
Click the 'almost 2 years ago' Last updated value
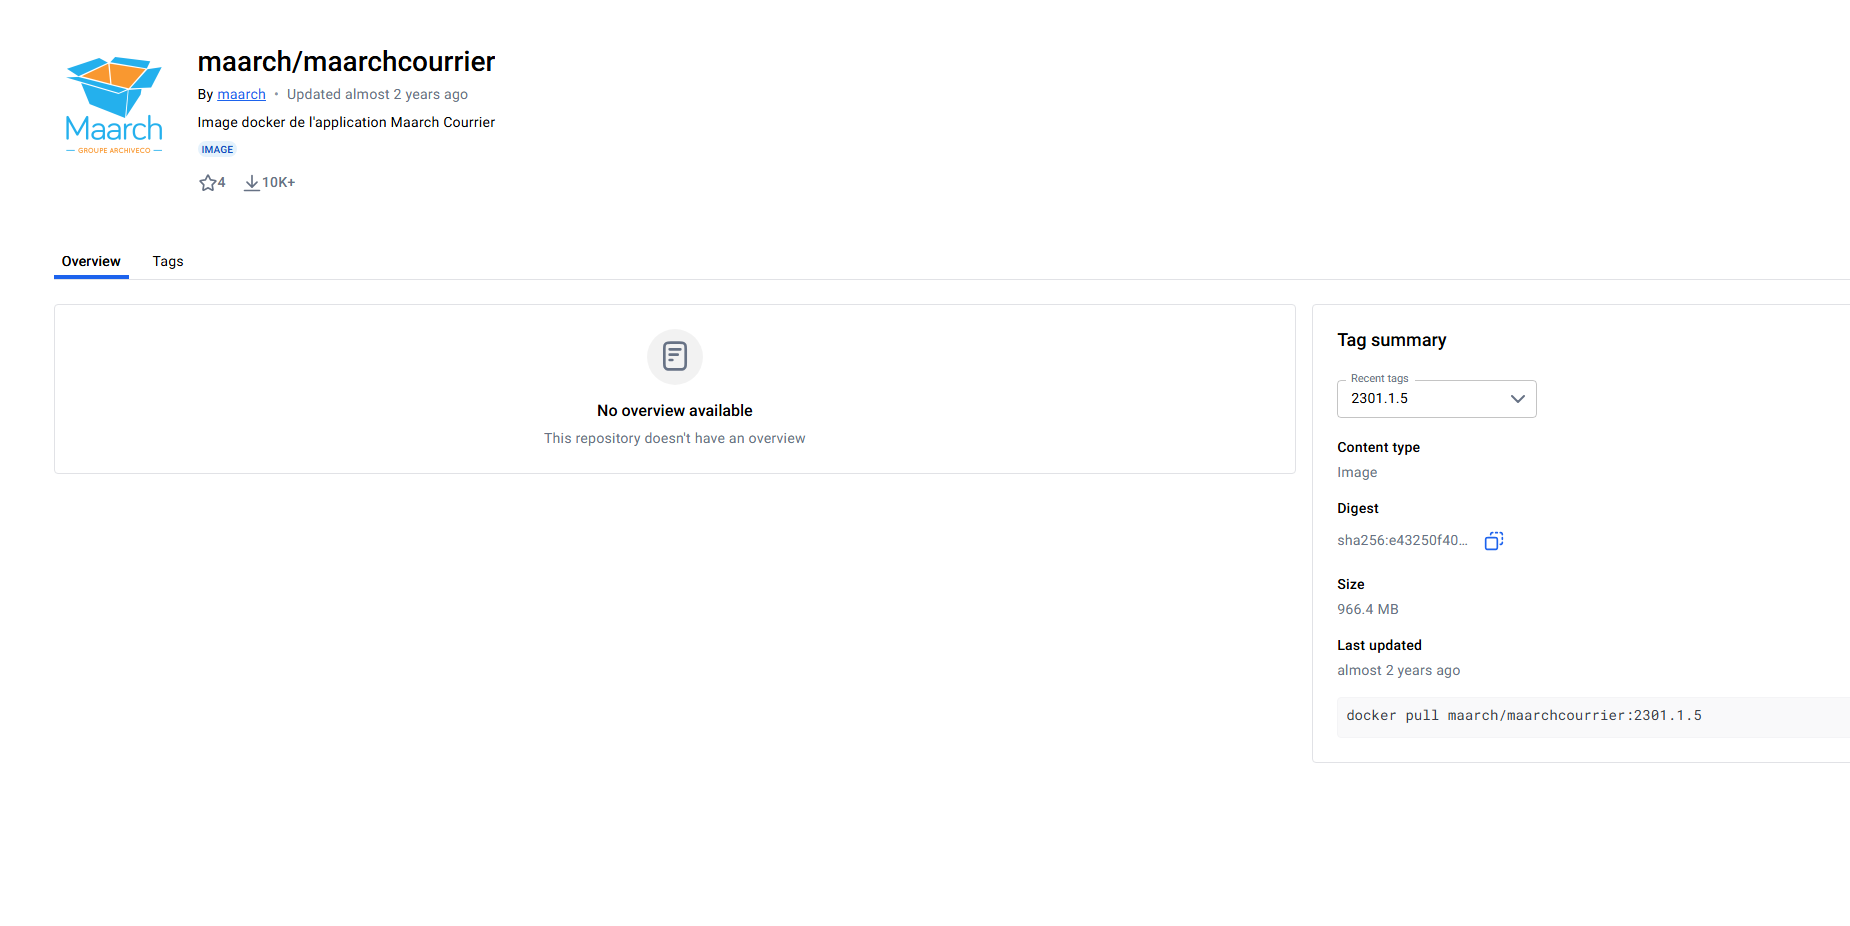click(x=1398, y=671)
